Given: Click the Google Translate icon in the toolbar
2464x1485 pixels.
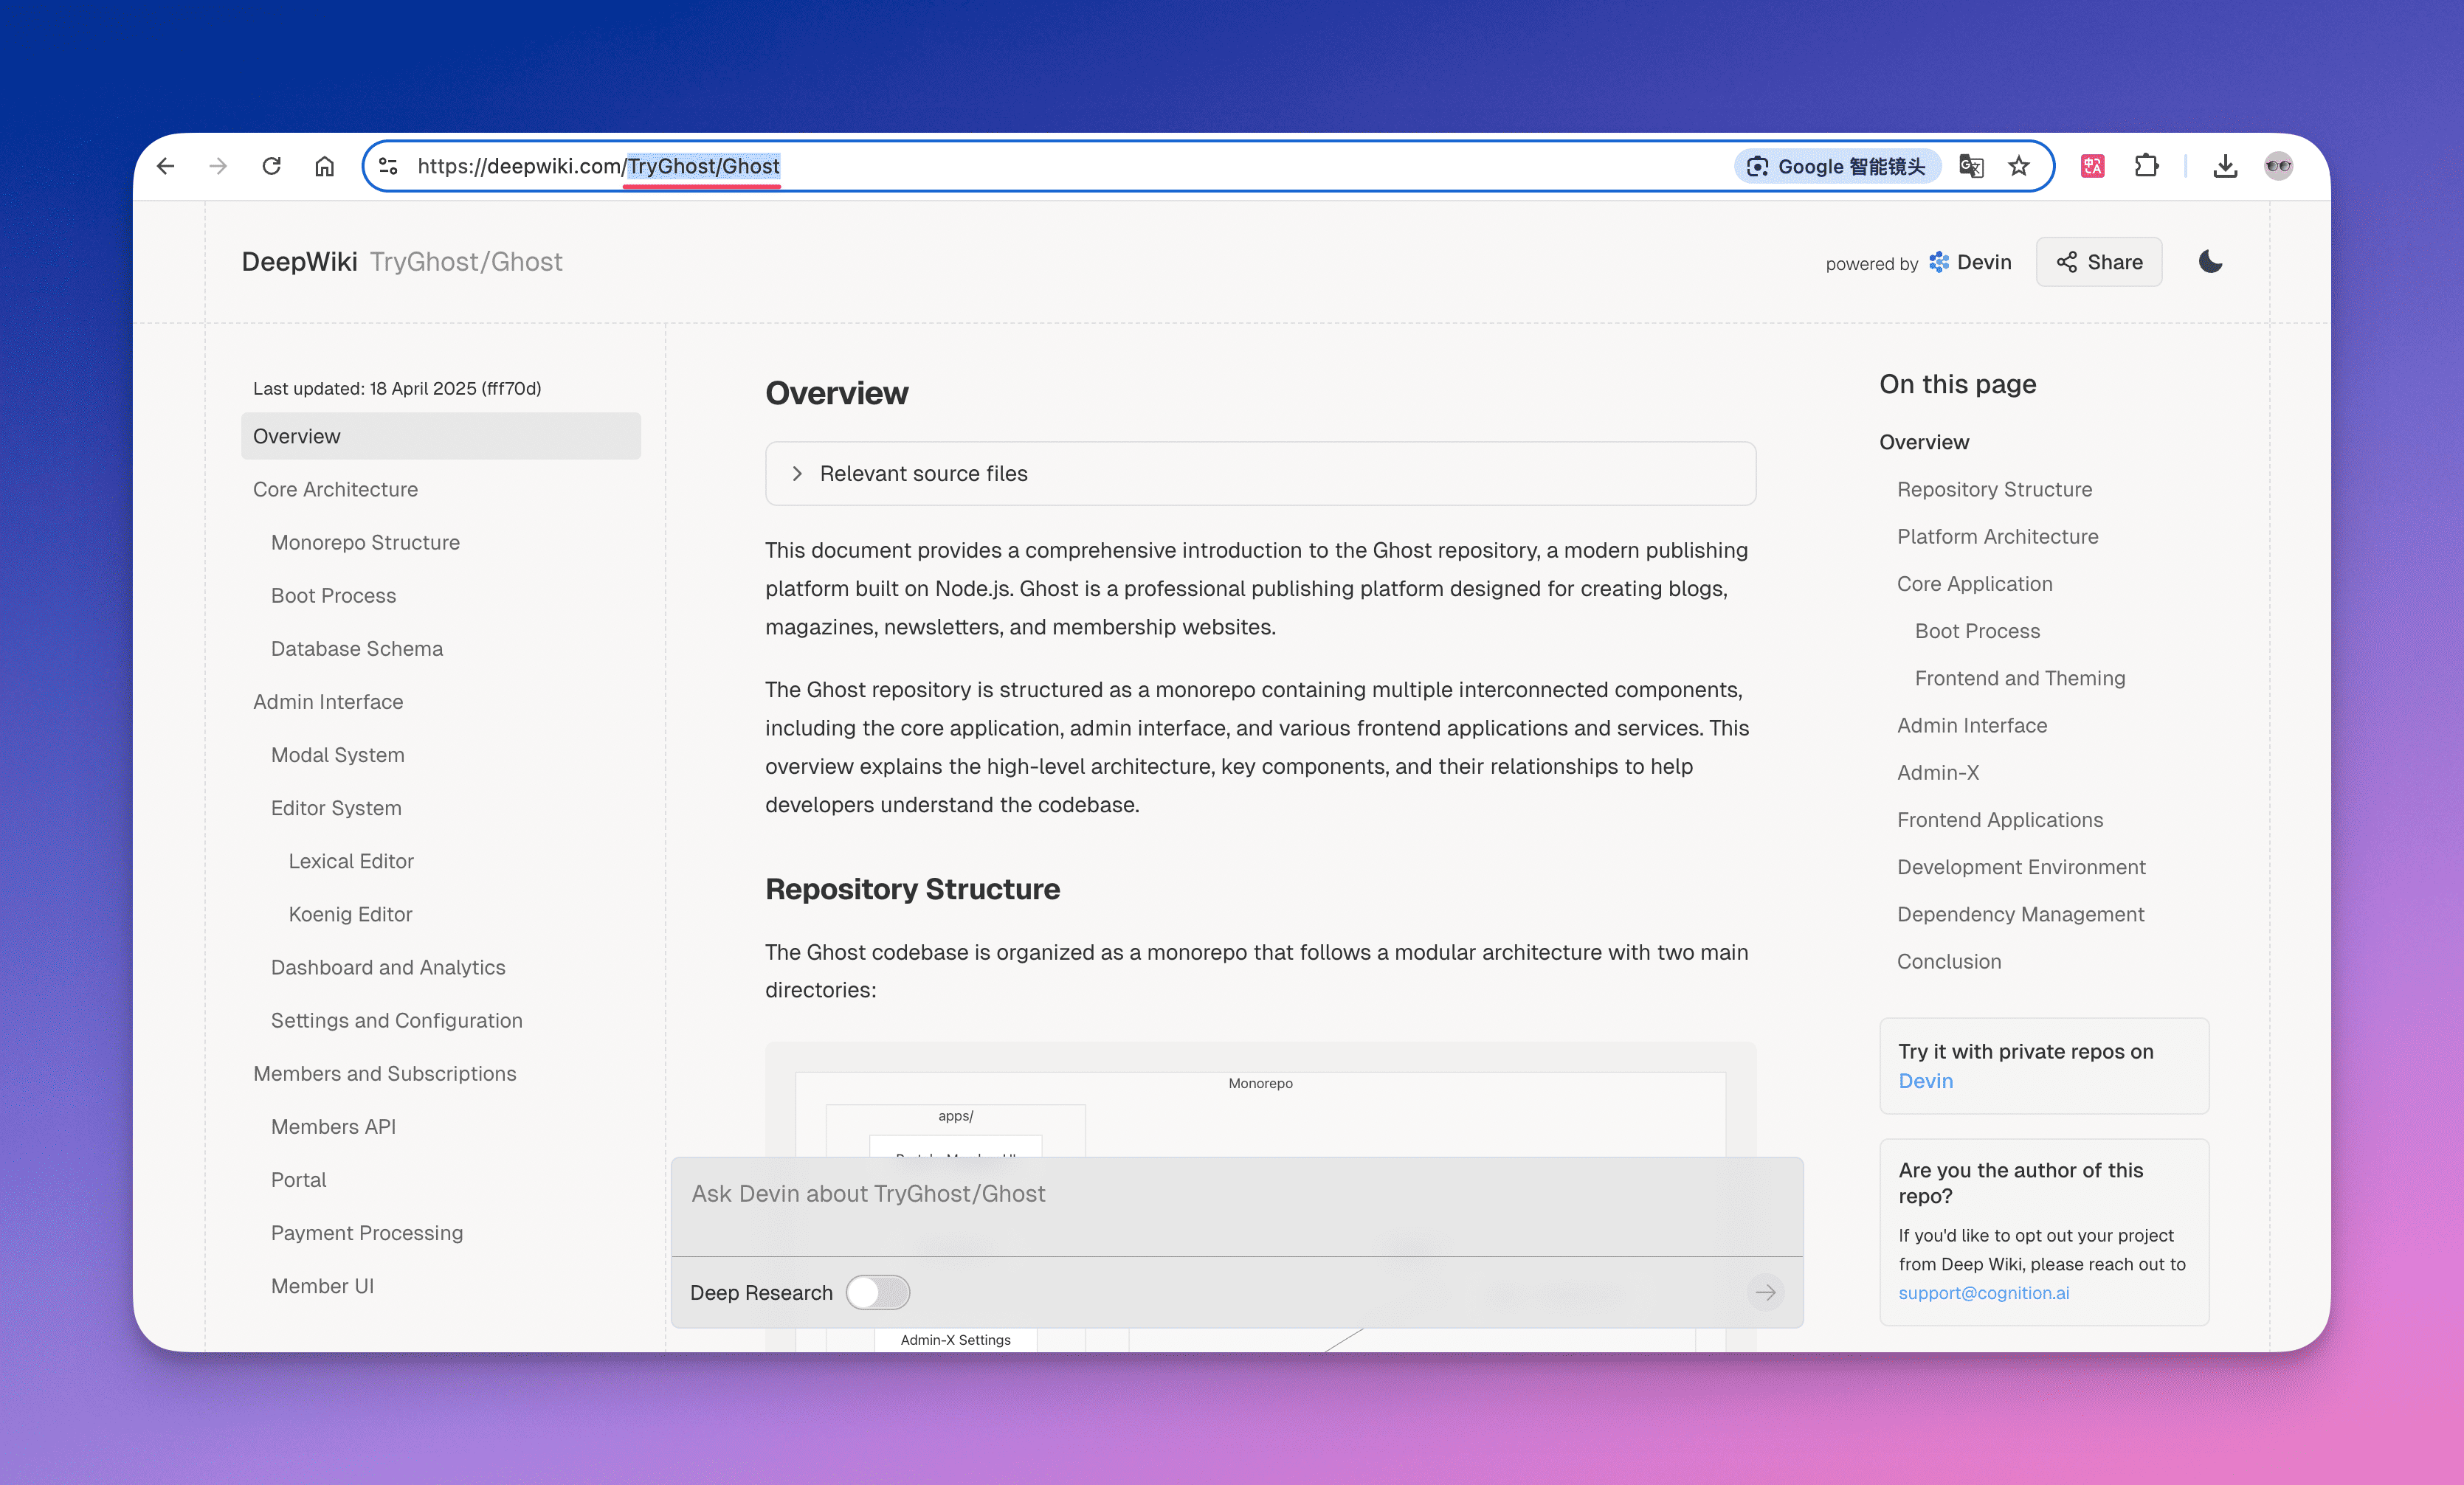Looking at the screenshot, I should click(1971, 166).
